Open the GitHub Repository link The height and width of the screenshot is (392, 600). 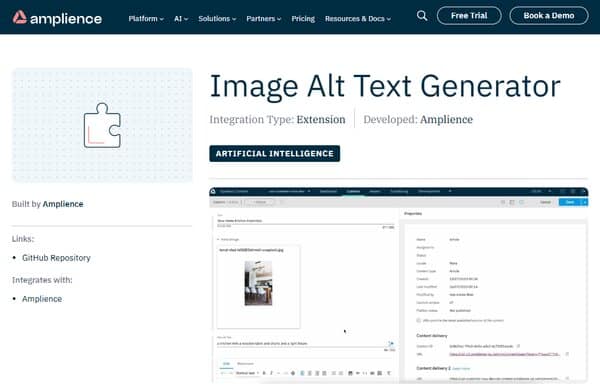click(56, 258)
